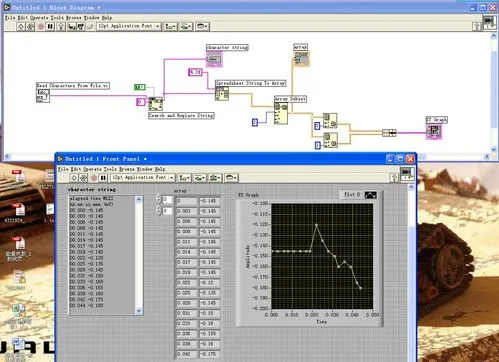The height and width of the screenshot is (362, 499).
Task: Click Run Continuously in Block Diagram toolbar
Action: [x=30, y=26]
